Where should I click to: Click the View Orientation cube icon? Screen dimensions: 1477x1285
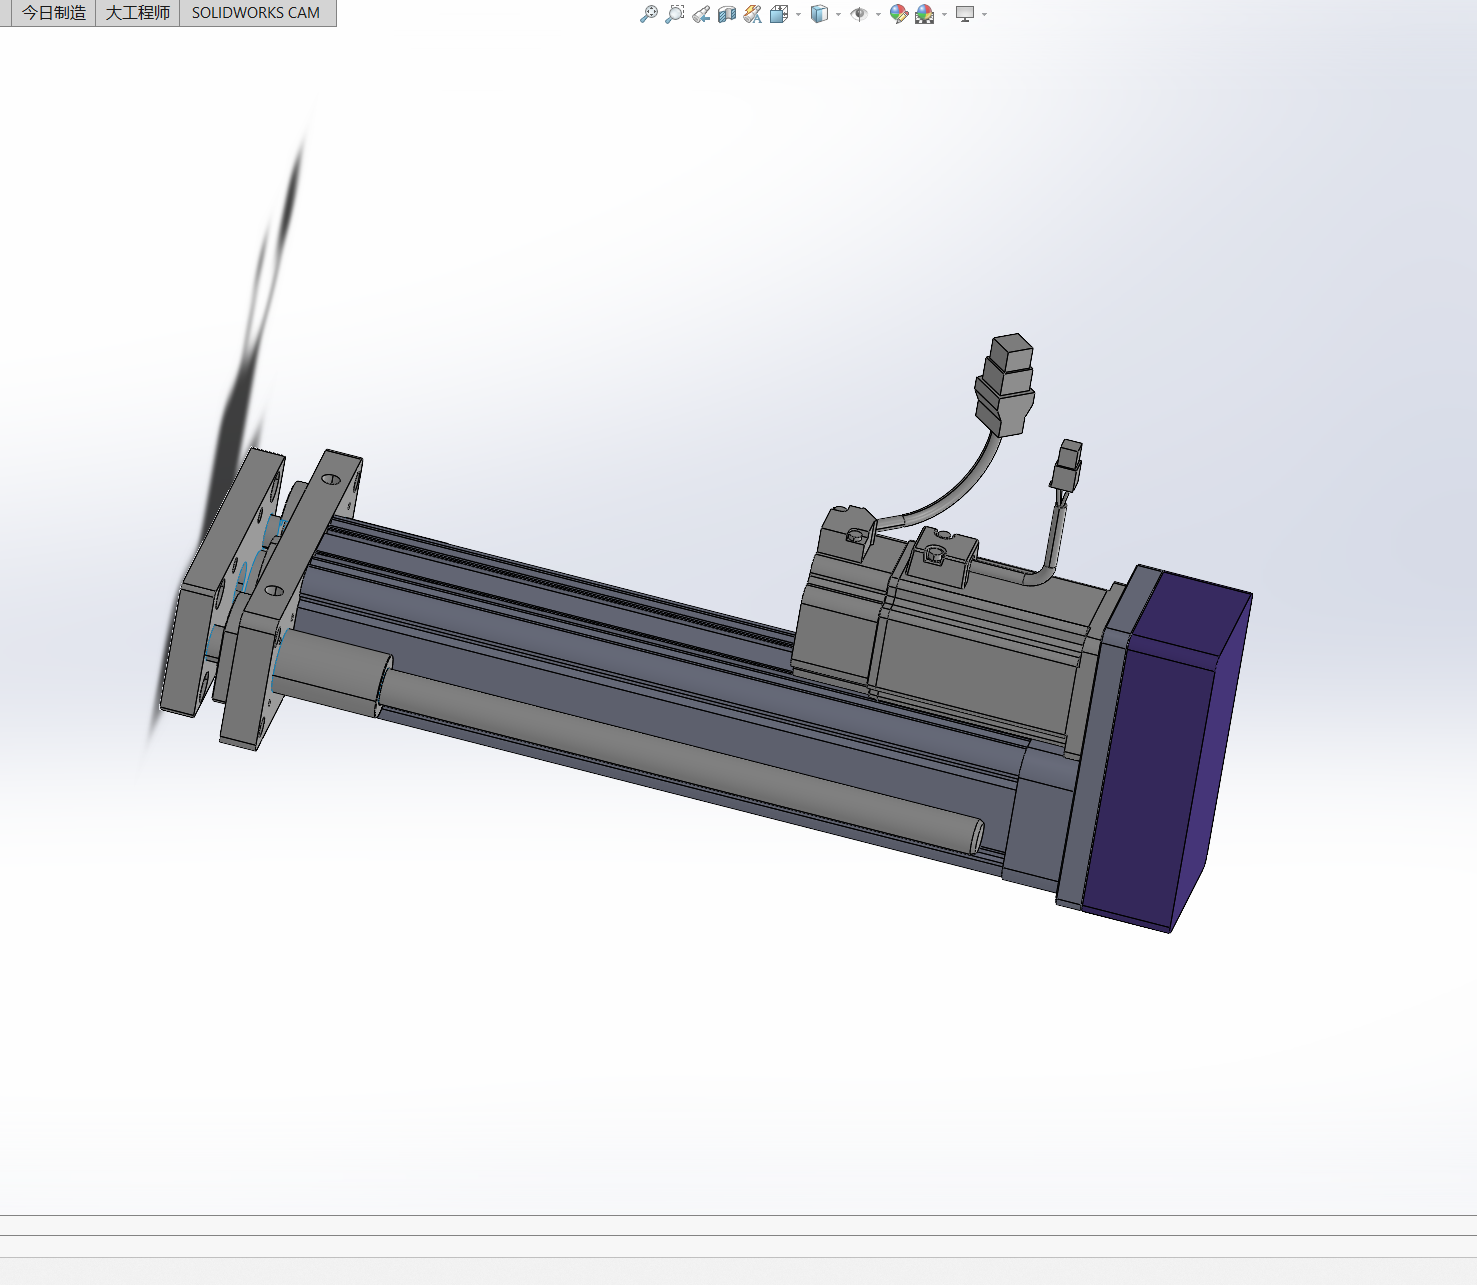click(779, 14)
